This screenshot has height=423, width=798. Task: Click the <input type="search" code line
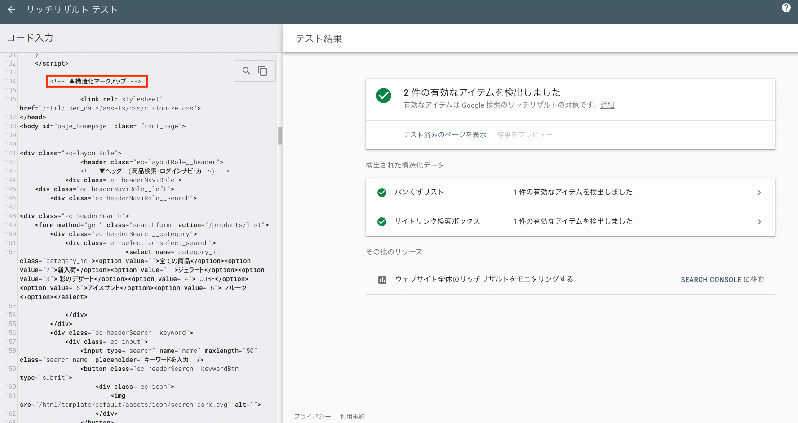click(169, 351)
